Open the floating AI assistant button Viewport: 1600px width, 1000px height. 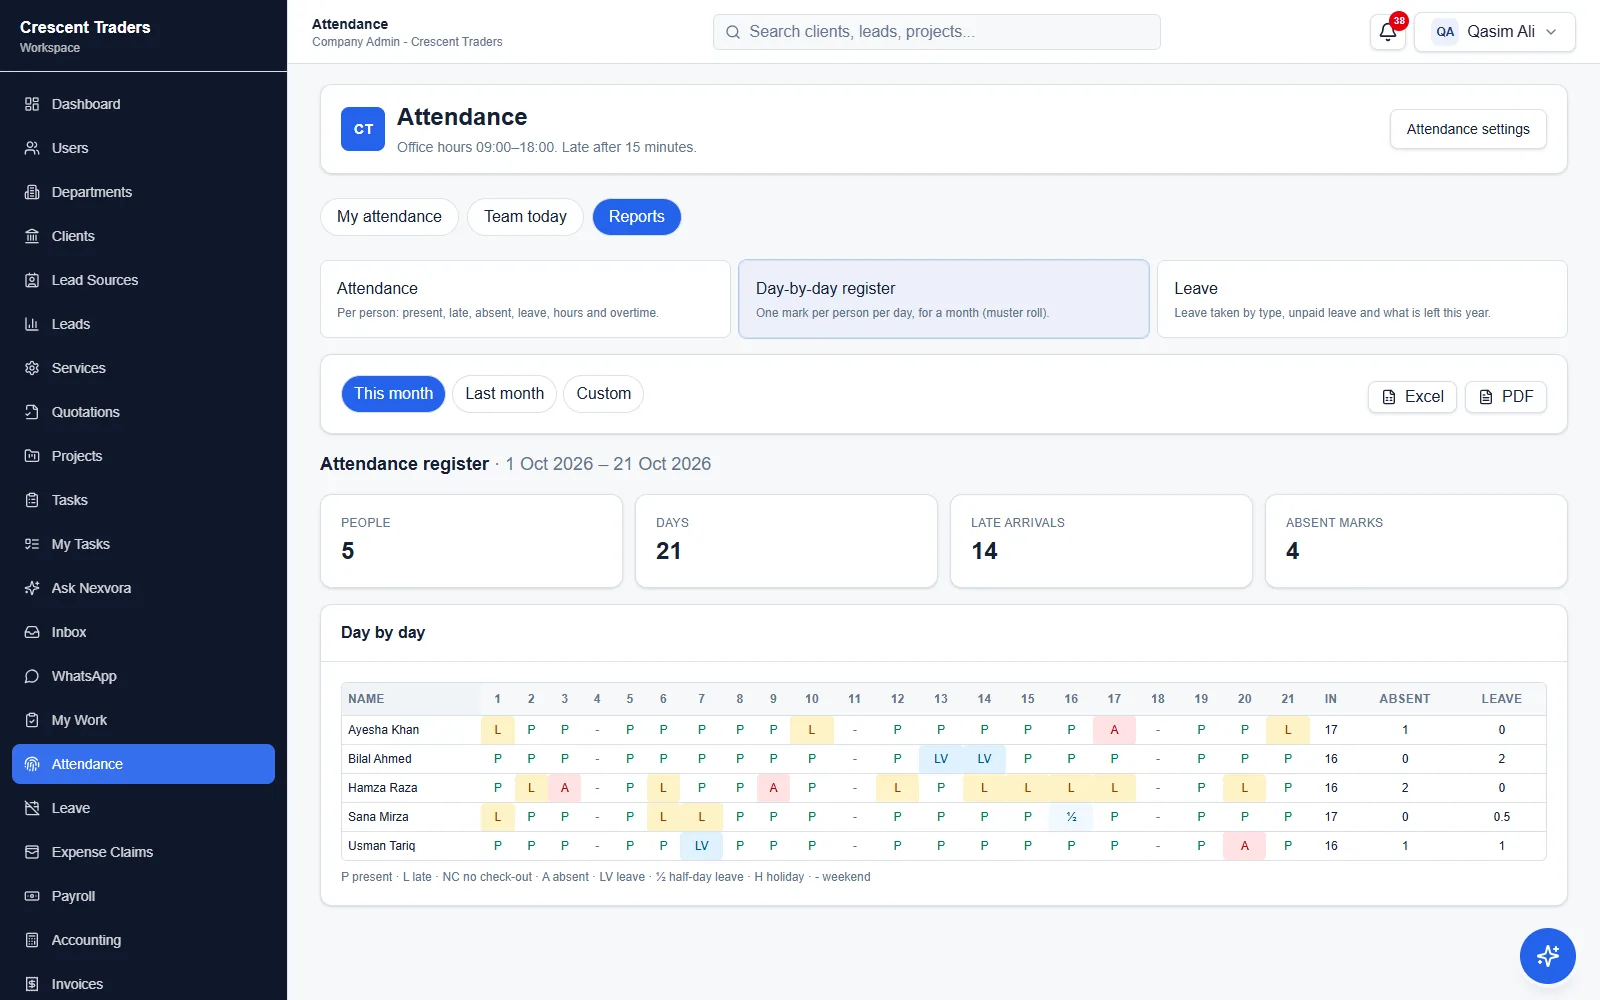(1548, 956)
